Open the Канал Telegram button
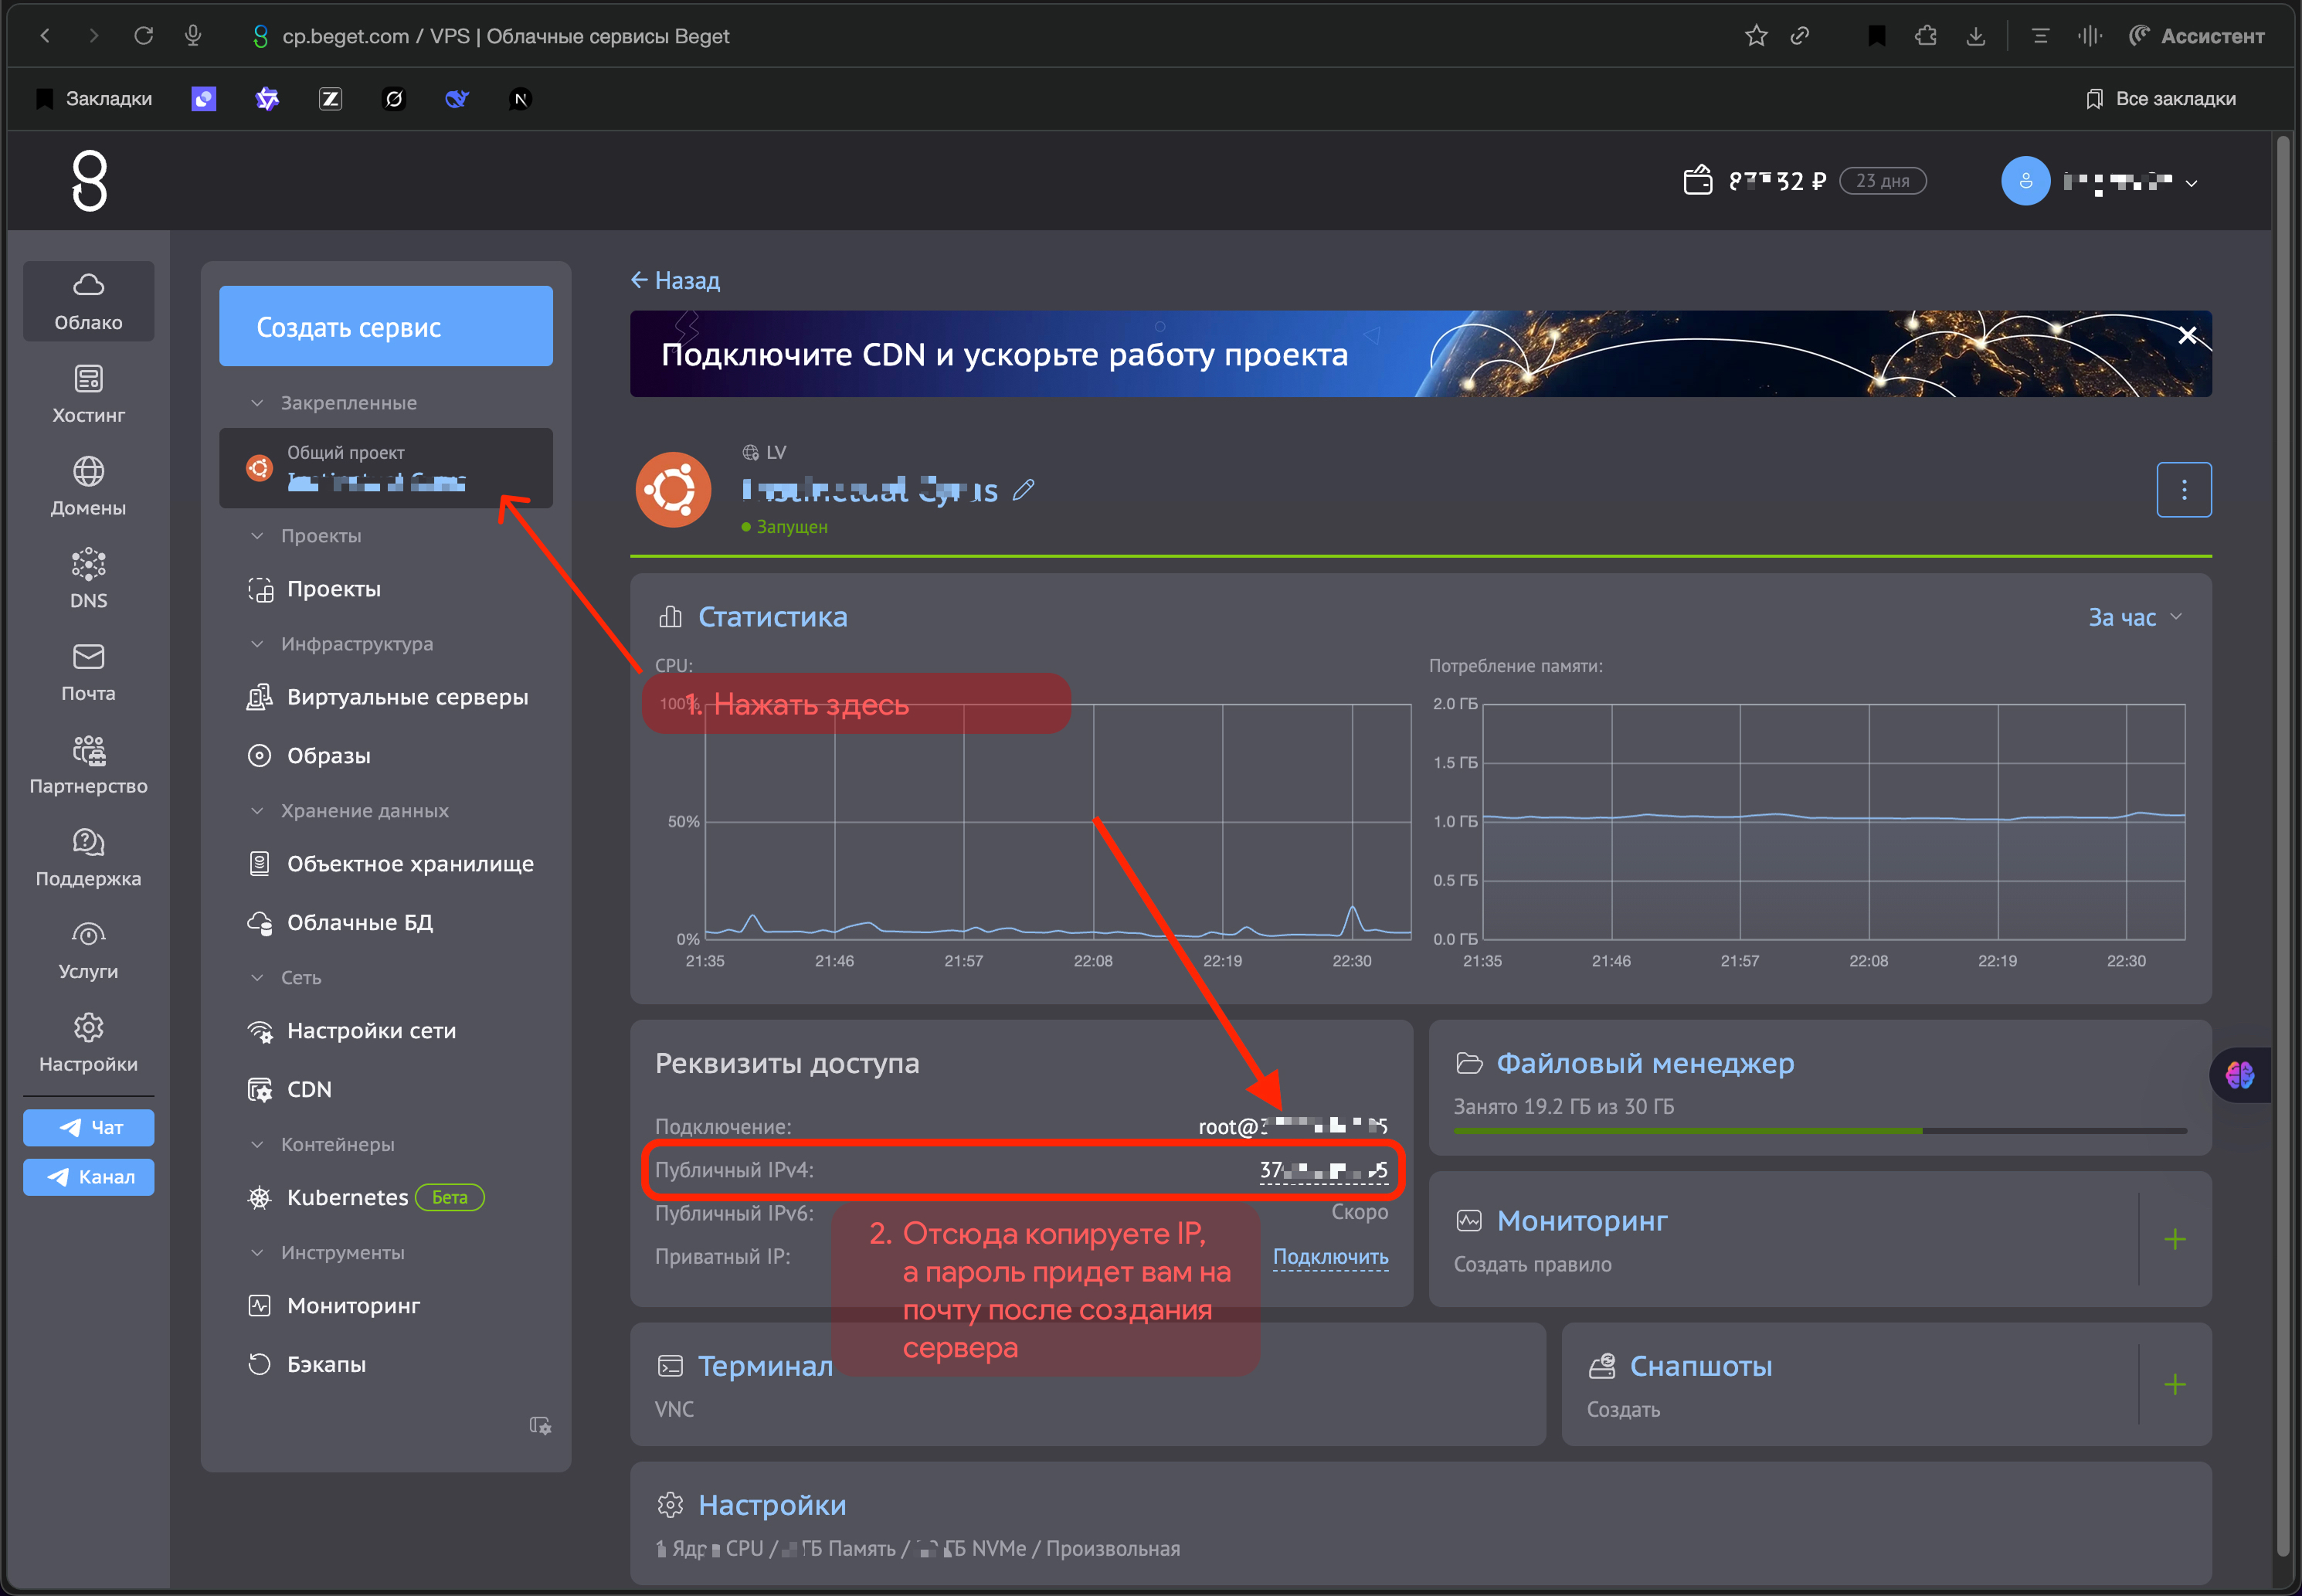 point(88,1177)
